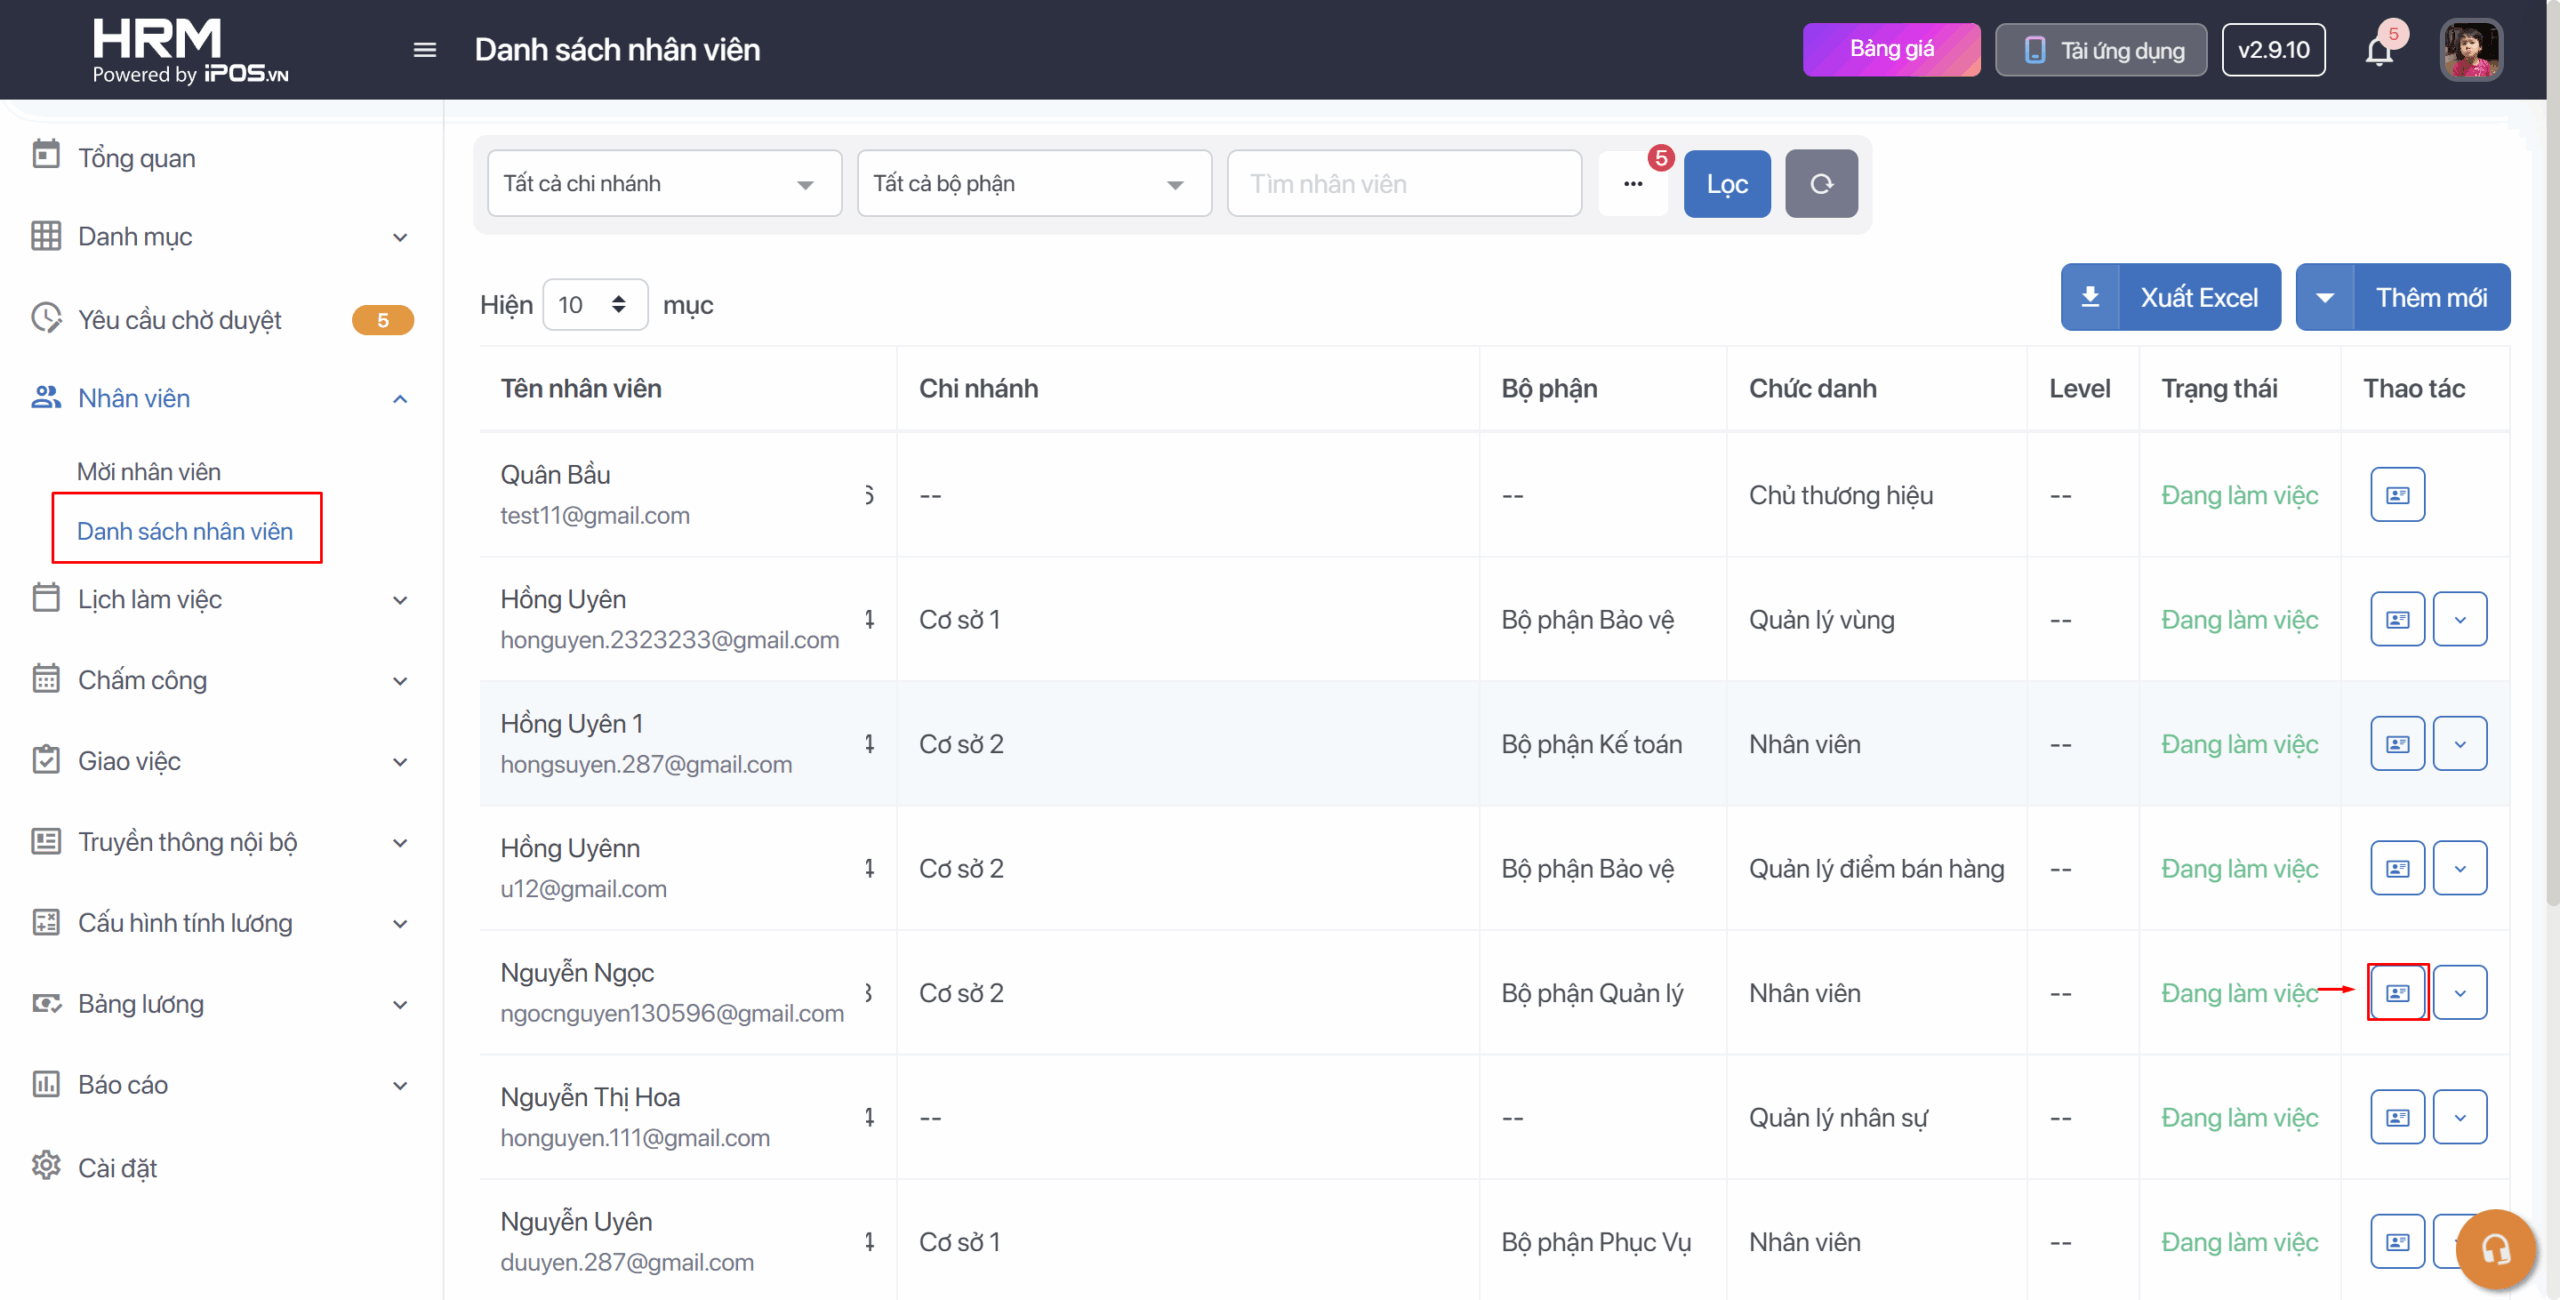The width and height of the screenshot is (2560, 1300).
Task: Click the blue Lọc filter button
Action: coord(1727,184)
